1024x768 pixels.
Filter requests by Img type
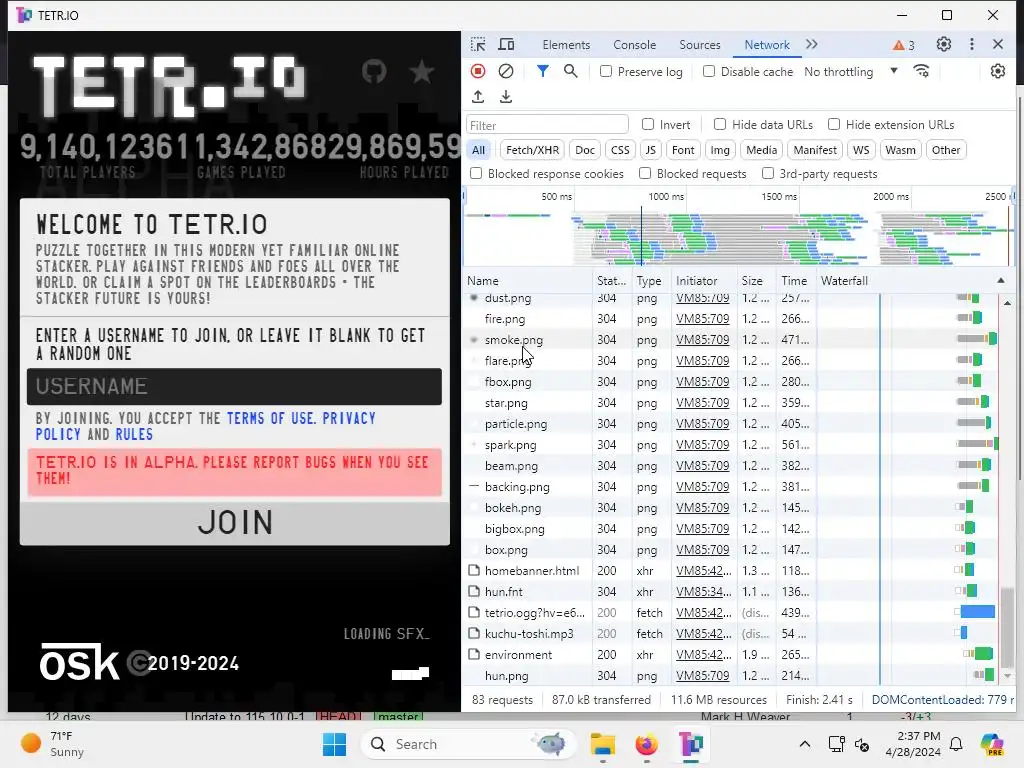tap(720, 150)
